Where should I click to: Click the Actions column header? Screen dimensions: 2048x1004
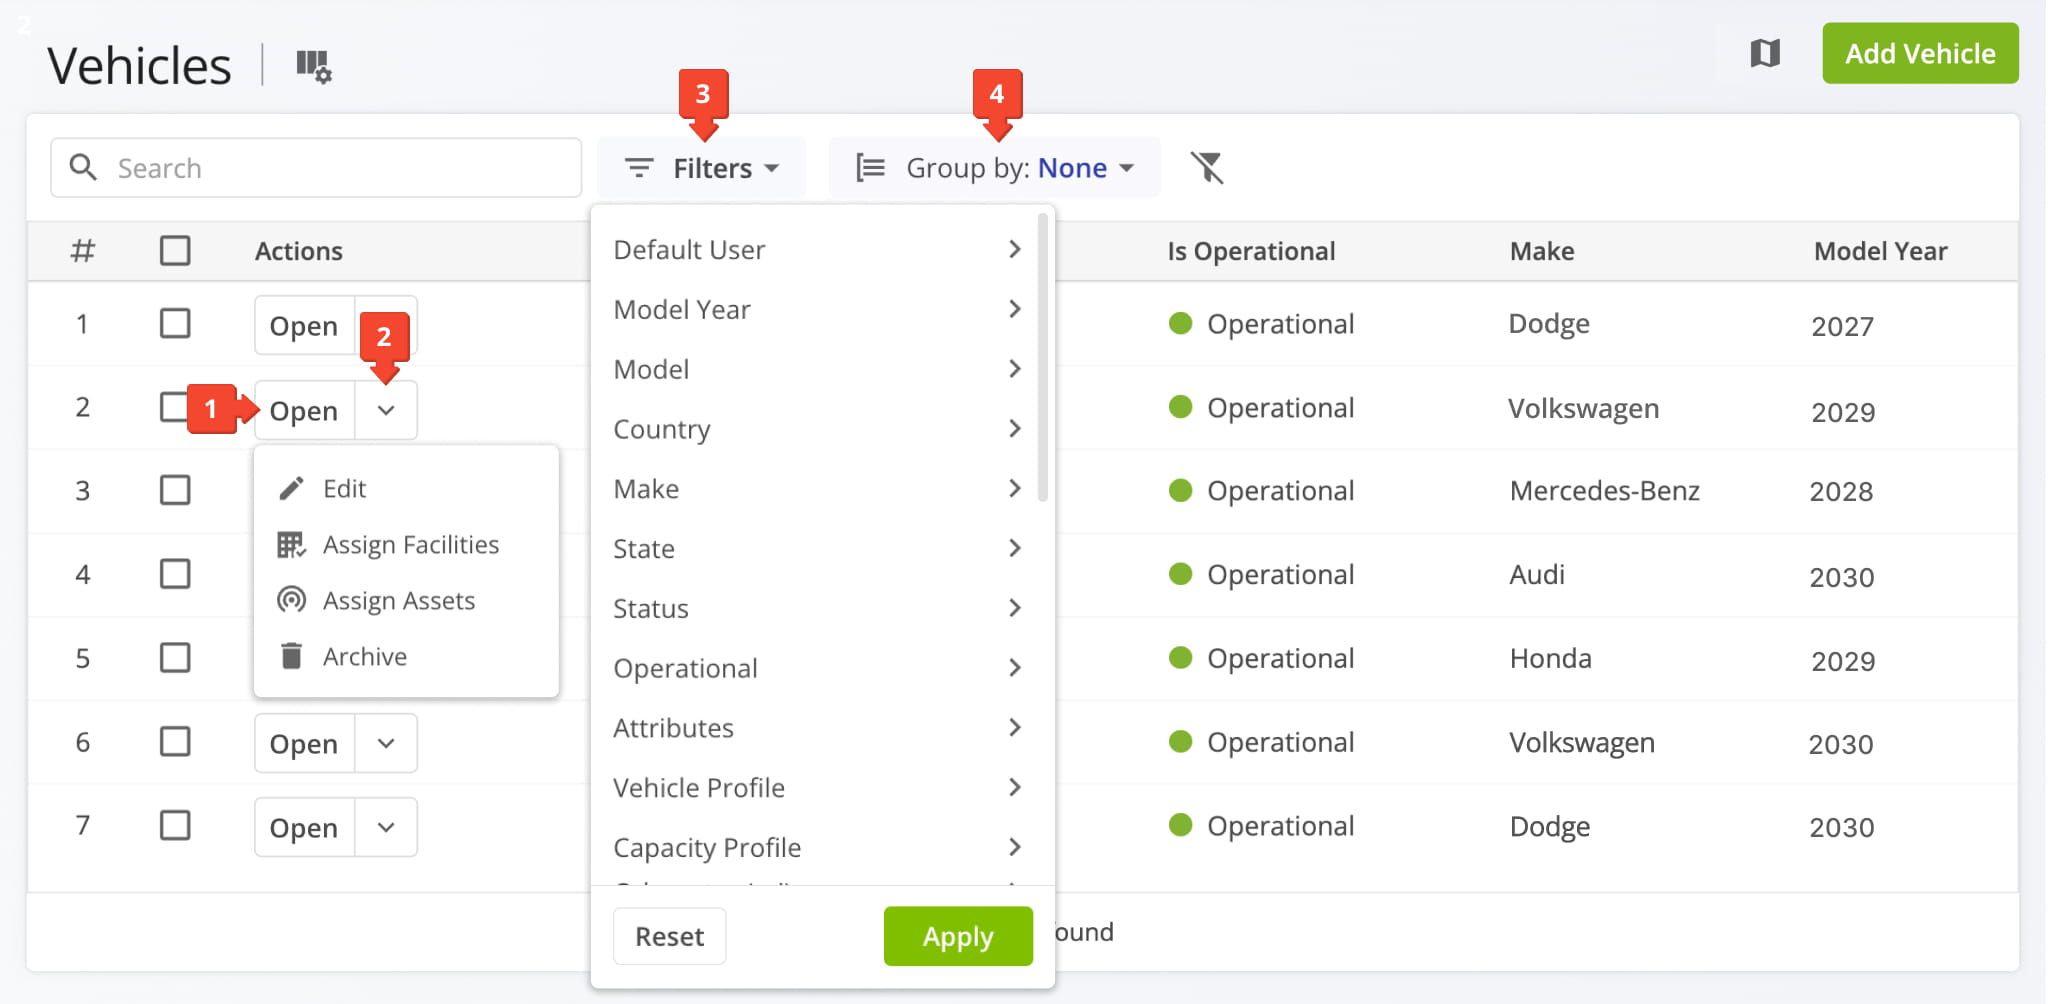[x=298, y=251]
